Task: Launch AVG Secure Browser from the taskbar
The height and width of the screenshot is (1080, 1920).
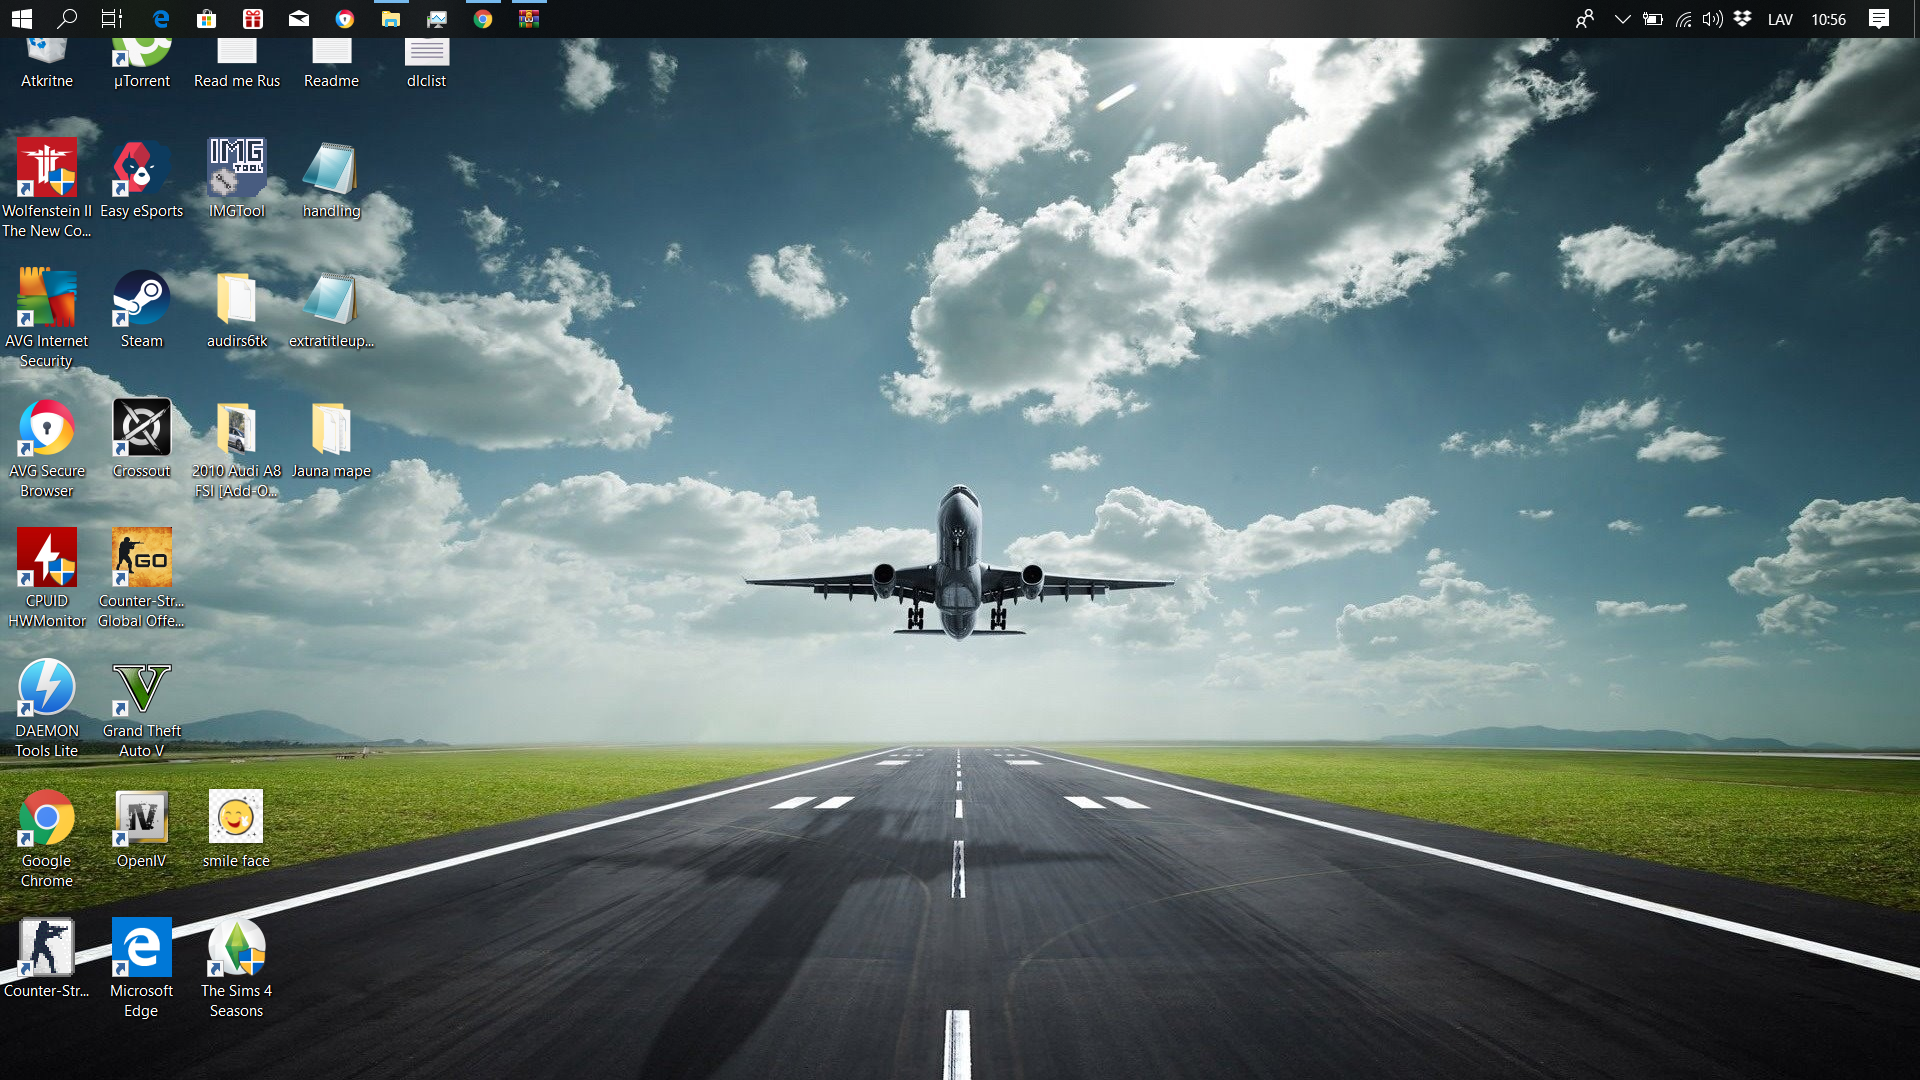Action: (x=344, y=19)
